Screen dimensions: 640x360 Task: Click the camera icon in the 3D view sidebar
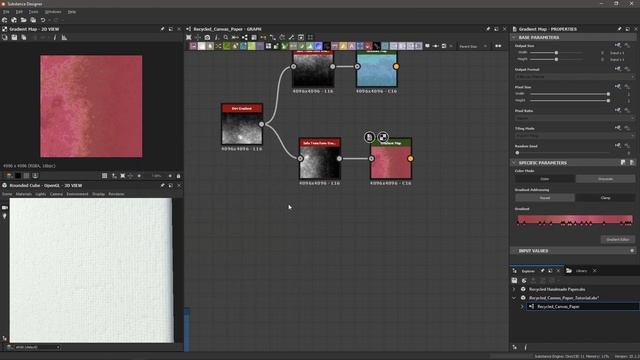(4, 207)
